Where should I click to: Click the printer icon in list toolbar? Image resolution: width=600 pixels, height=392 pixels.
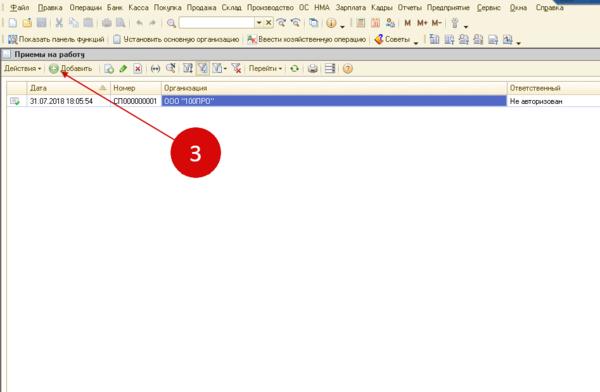click(313, 69)
